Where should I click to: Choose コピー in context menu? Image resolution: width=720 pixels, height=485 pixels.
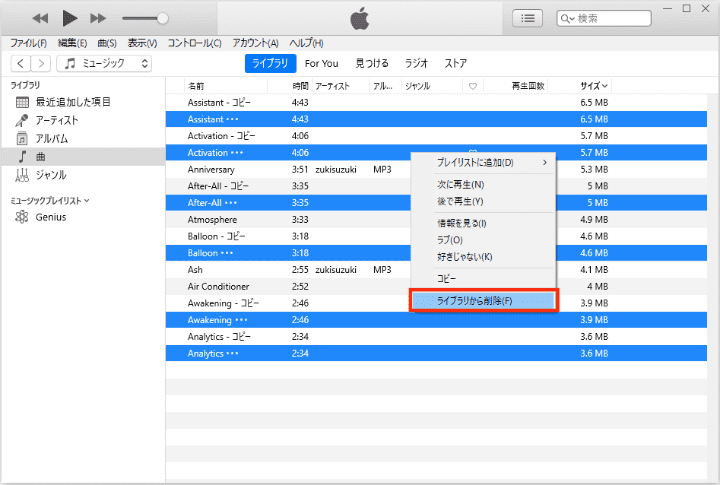click(x=484, y=279)
